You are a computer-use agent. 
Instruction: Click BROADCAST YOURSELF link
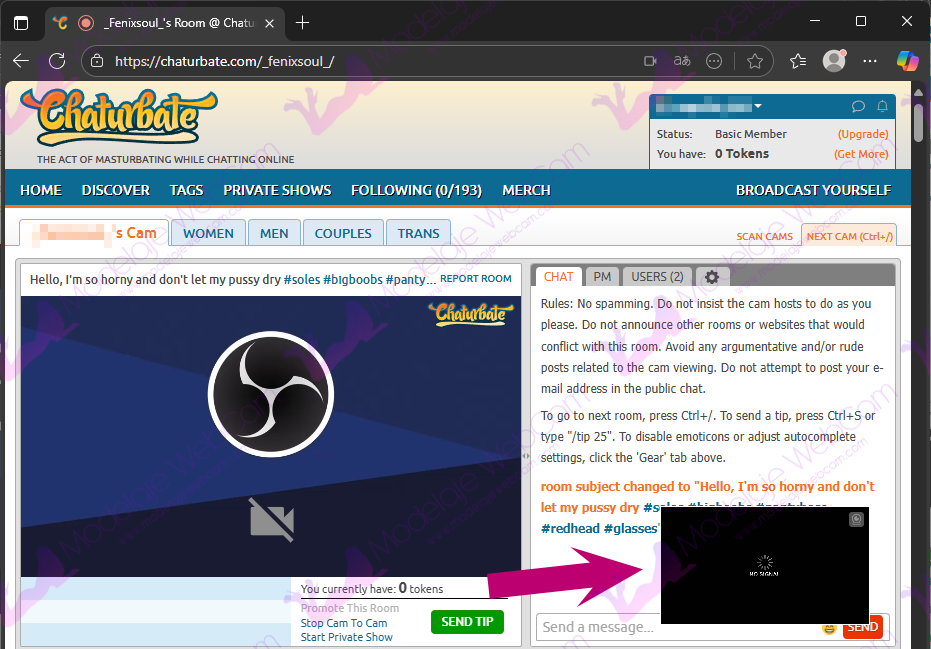[813, 190]
